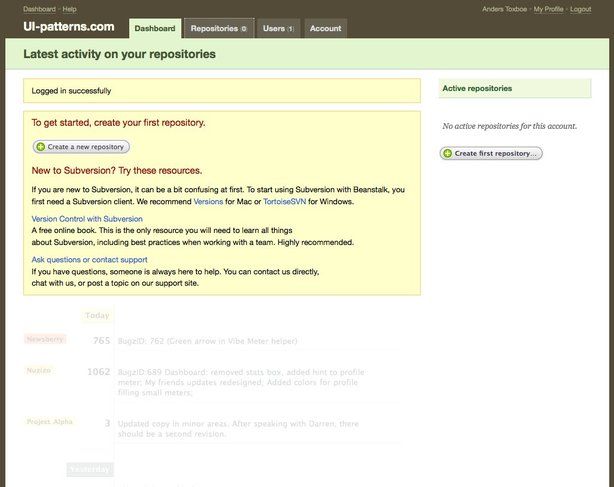The width and height of the screenshot is (614, 487).
Task: Open Version Control with Subversion book link
Action: click(87, 218)
